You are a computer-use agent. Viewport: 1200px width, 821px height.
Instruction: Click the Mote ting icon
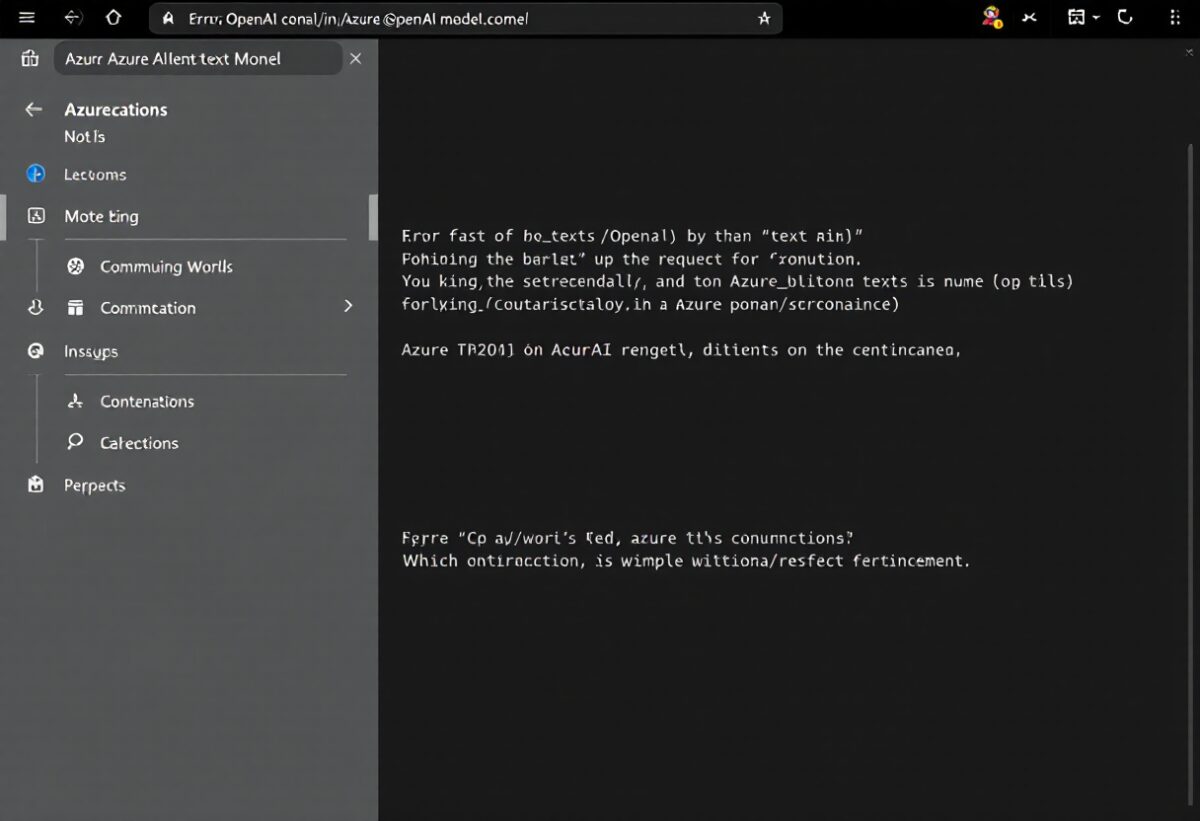(36, 216)
